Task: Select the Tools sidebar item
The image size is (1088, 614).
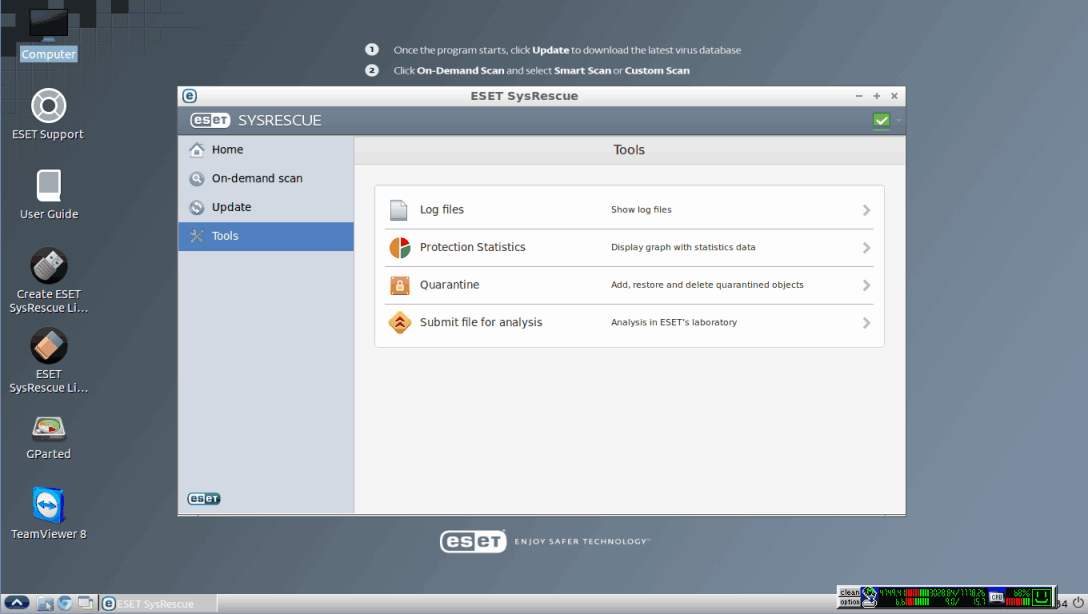Action: click(266, 236)
